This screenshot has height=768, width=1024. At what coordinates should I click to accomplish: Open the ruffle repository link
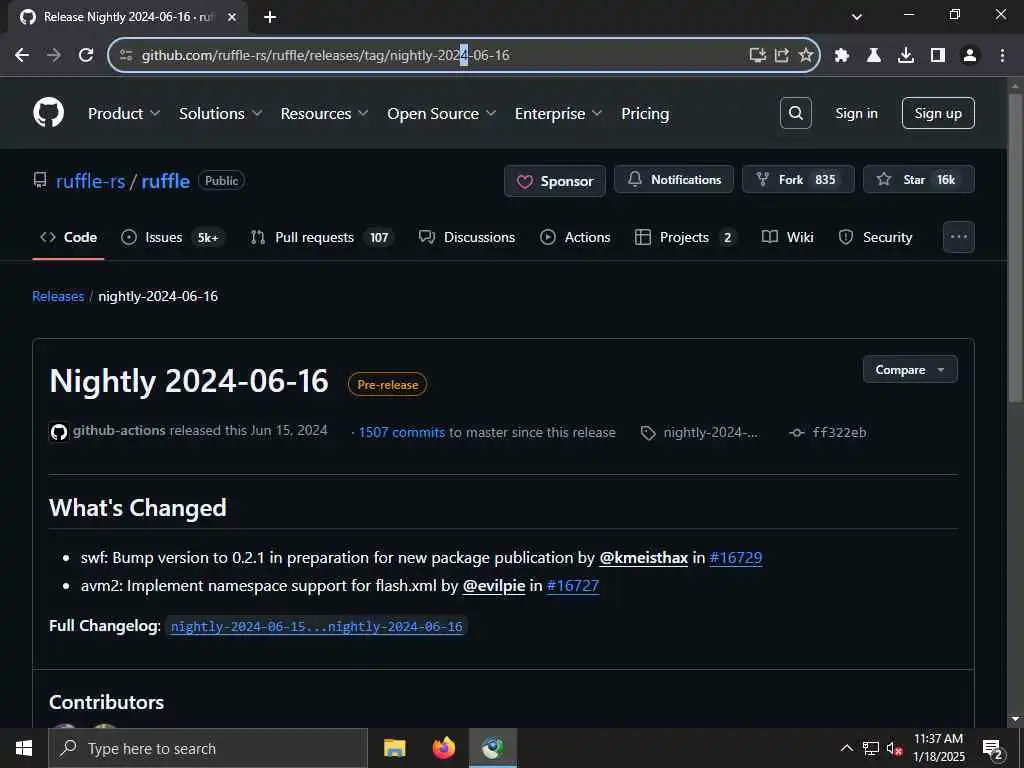[x=165, y=181]
